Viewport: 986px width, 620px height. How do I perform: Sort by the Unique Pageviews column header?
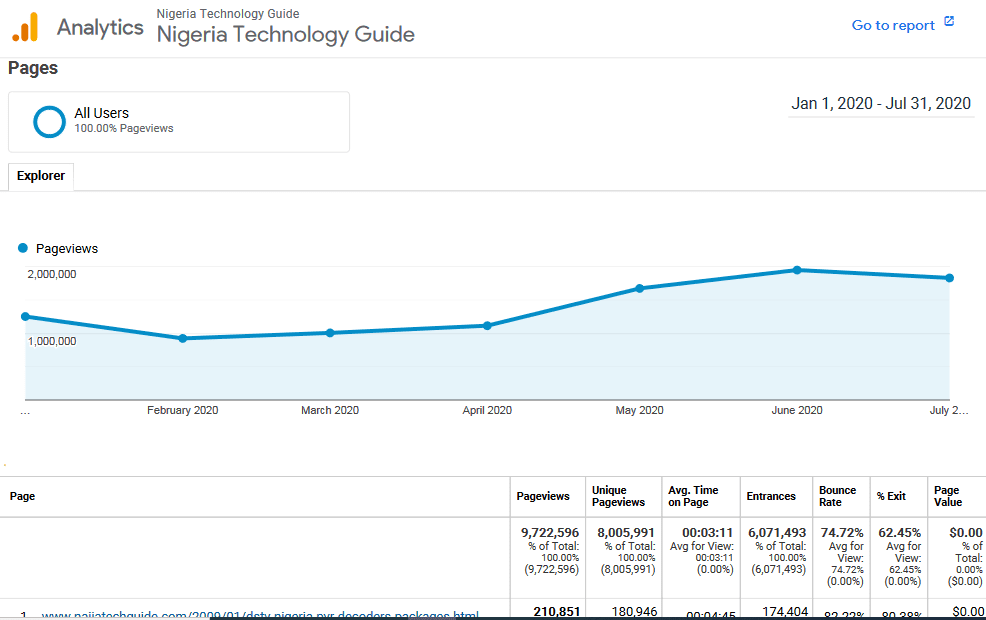[618, 496]
